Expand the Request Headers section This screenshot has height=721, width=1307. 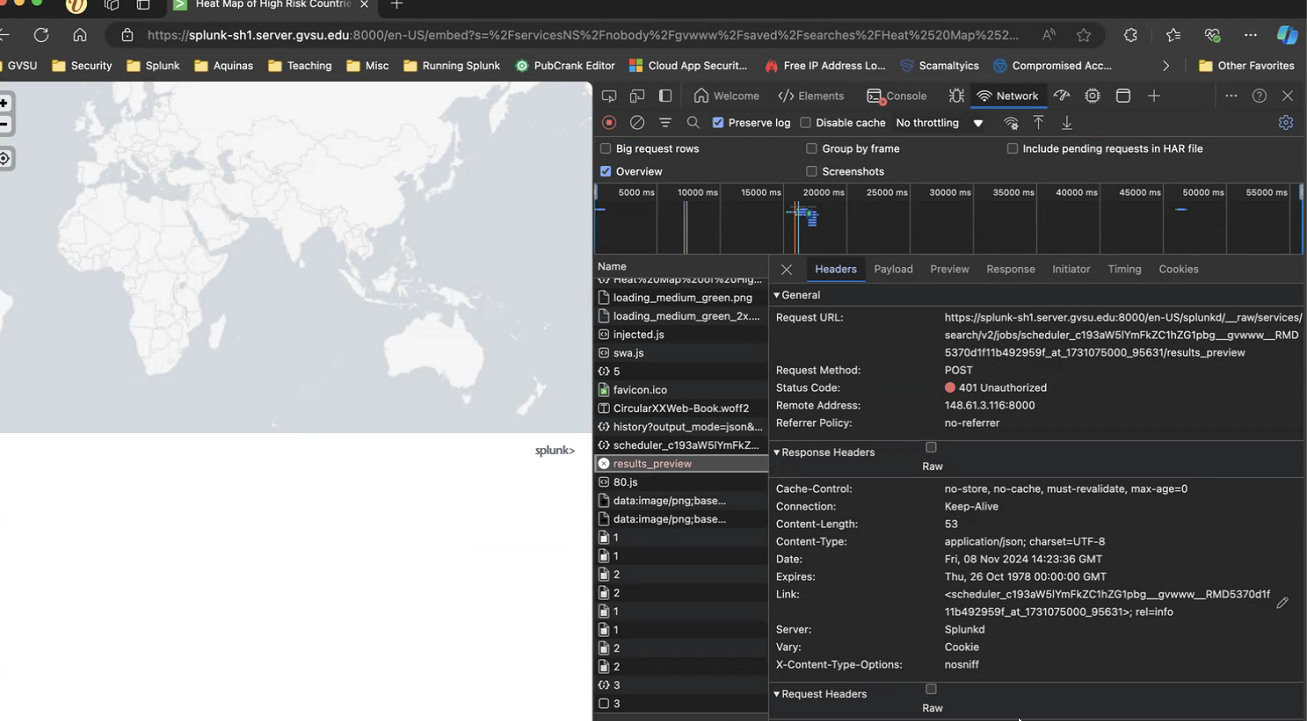[776, 693]
